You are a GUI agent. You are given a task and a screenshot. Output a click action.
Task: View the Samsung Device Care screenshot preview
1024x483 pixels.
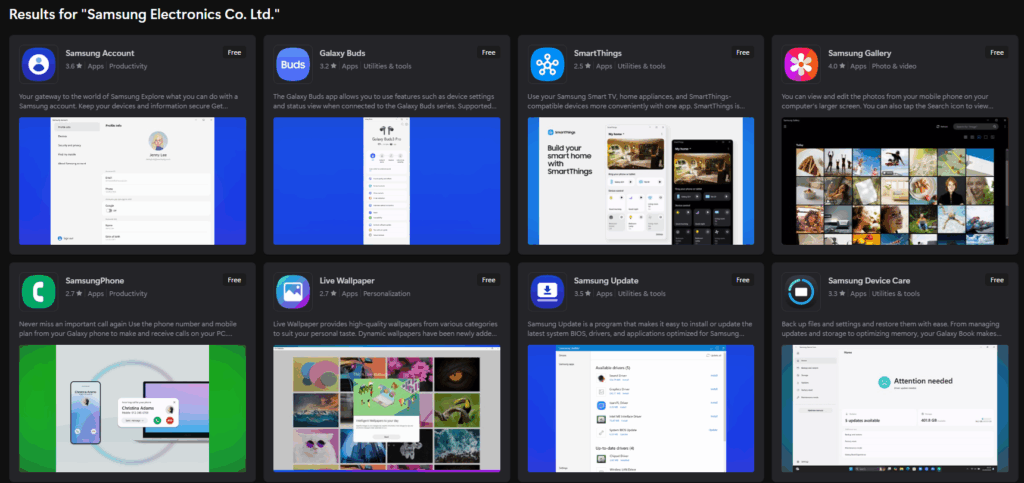(895, 409)
